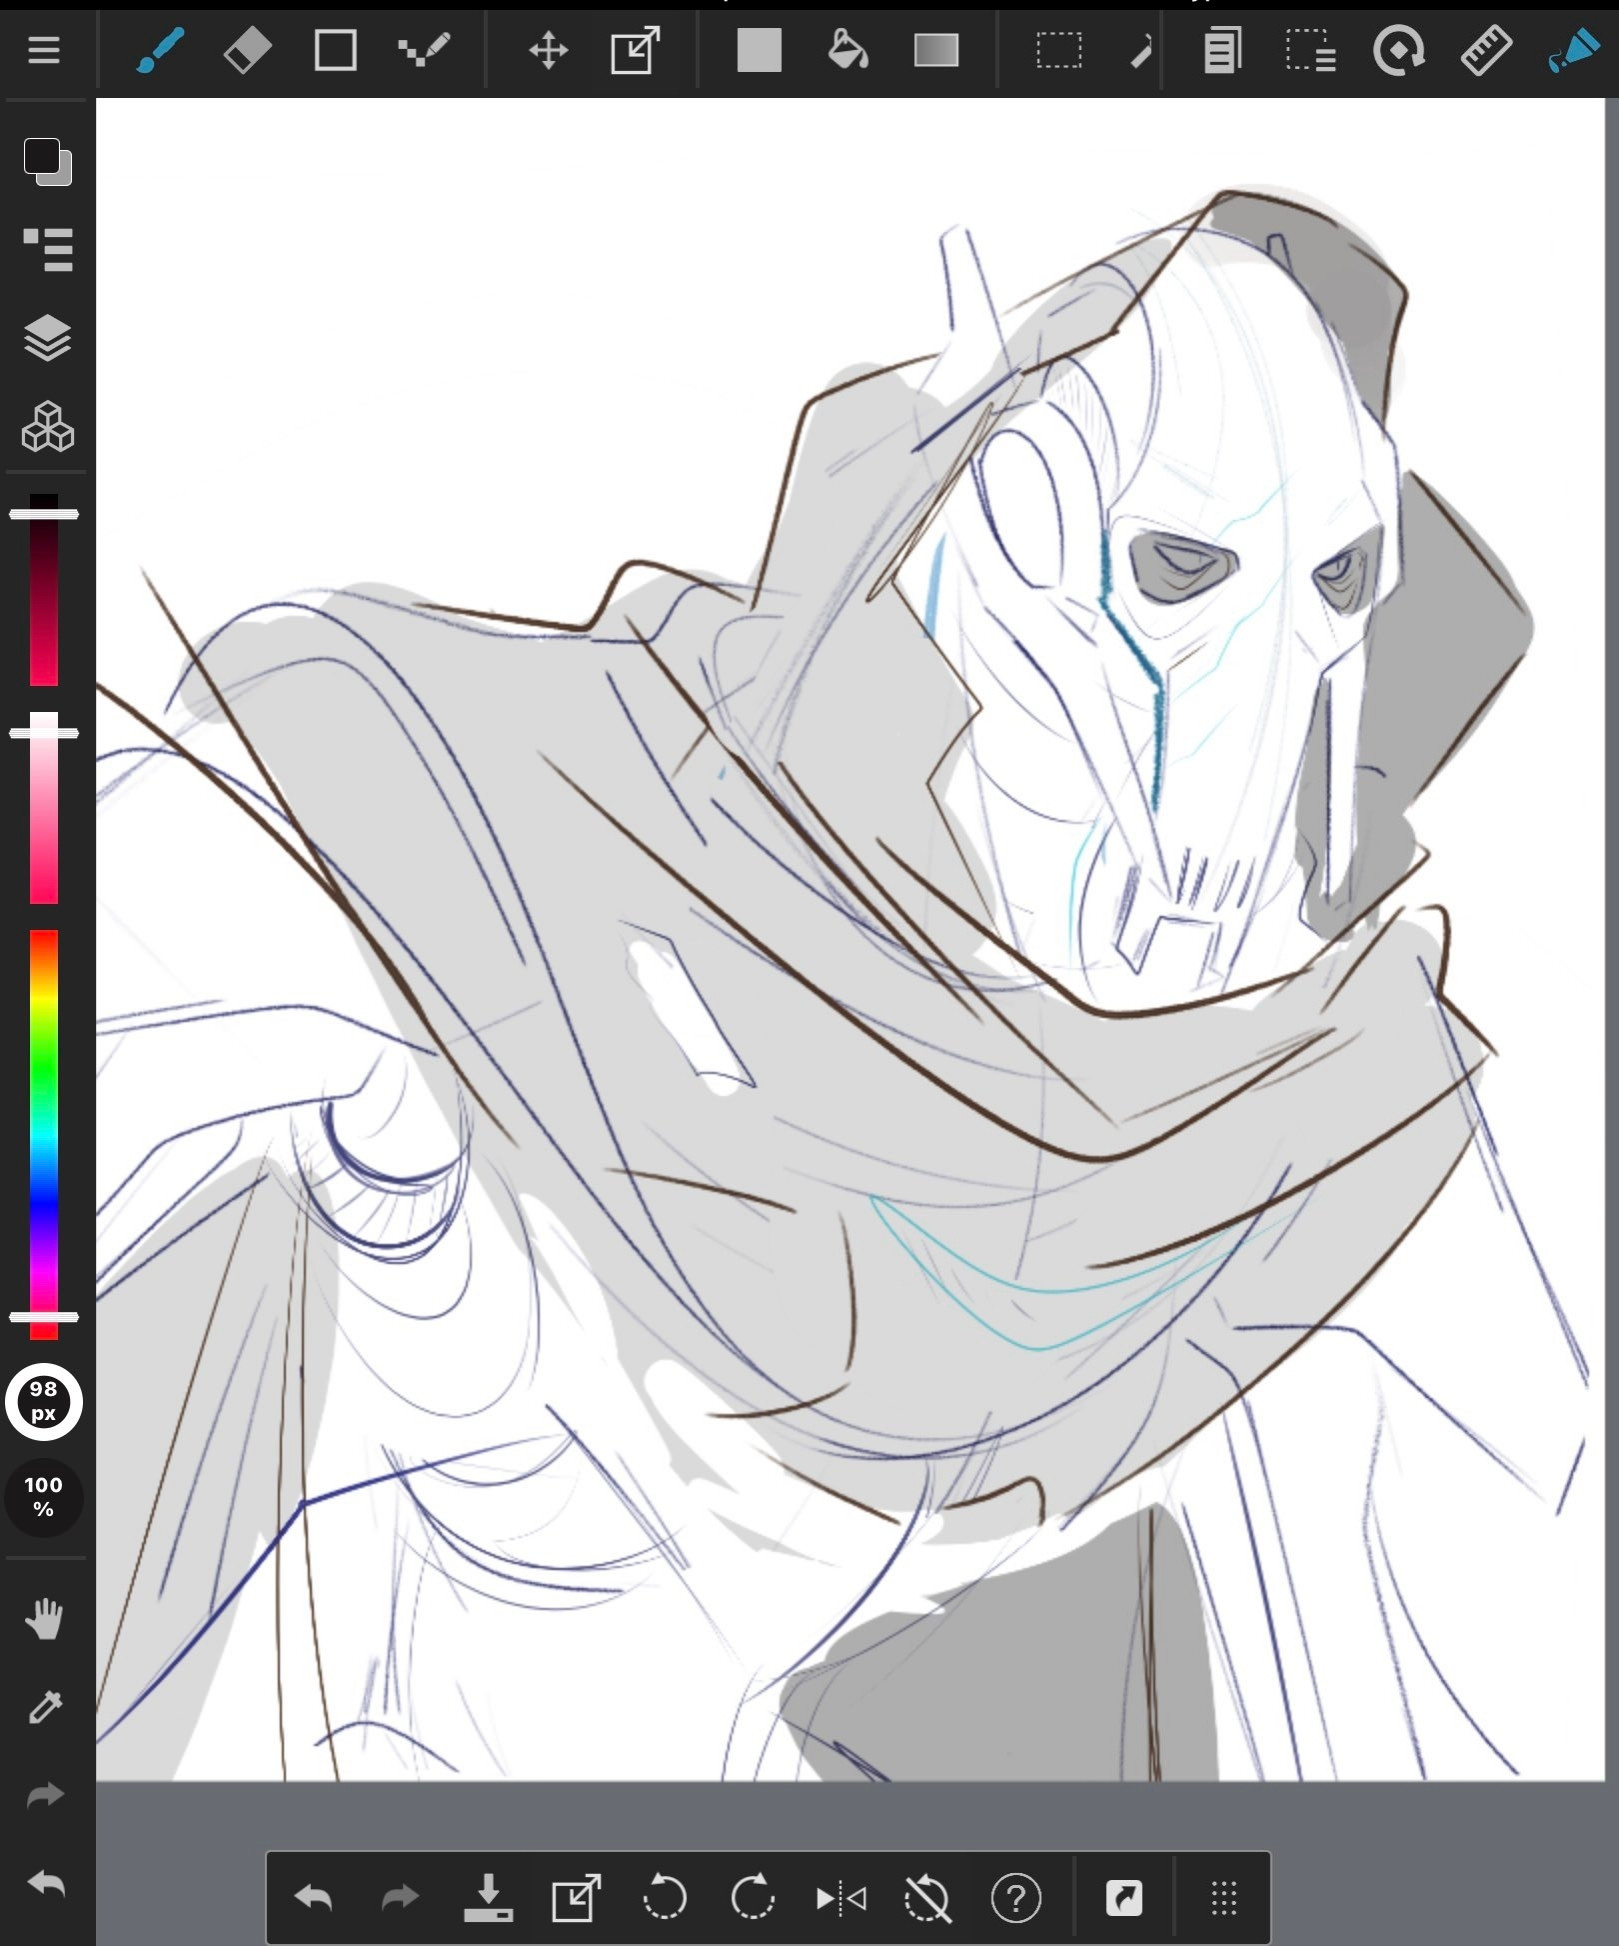Select the dot-and-pen point tool
1619x1946 pixels.
point(424,50)
